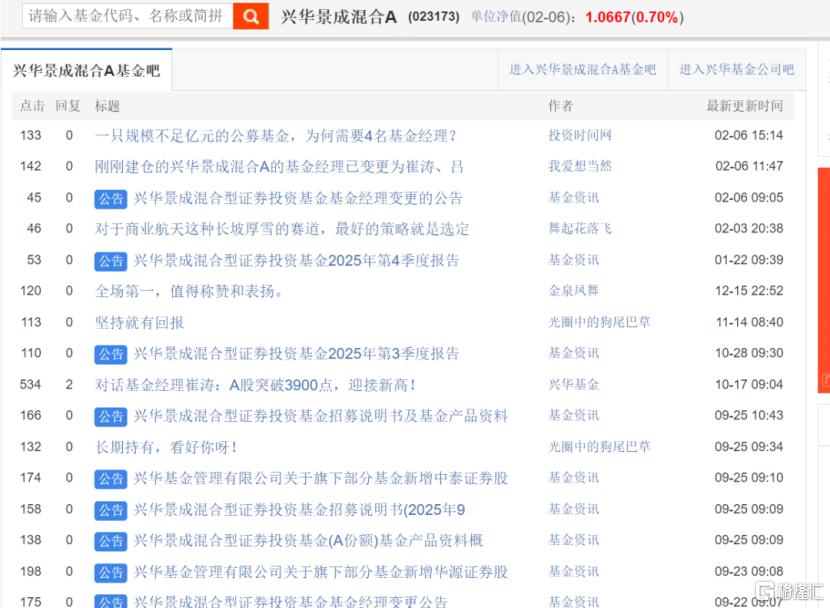Open announcement (A份额)基金产品资料概
The width and height of the screenshot is (830, 608).
coord(309,540)
